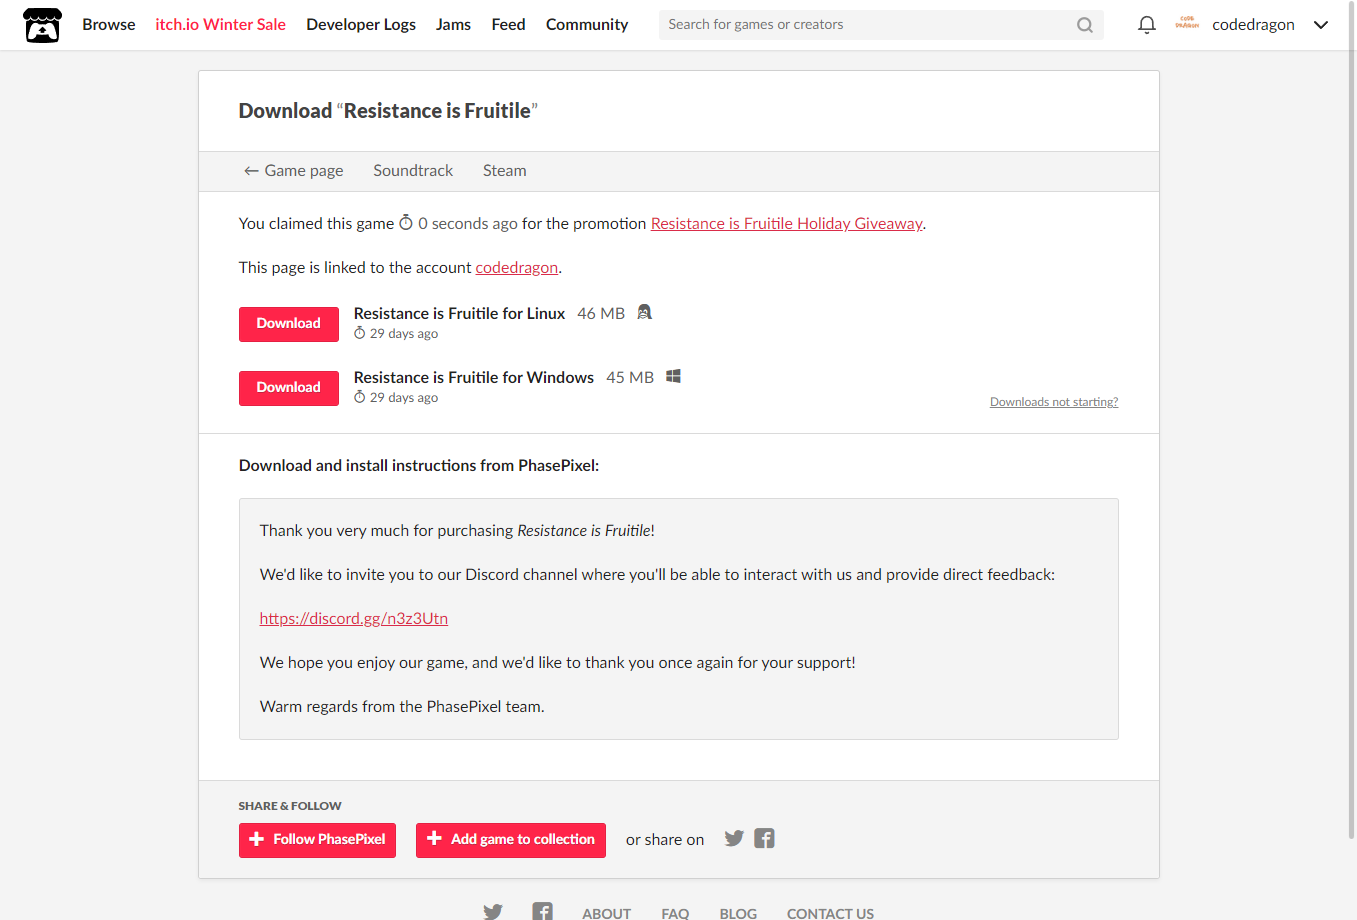
Task: Click the '46 MB' file size
Action: 601,313
